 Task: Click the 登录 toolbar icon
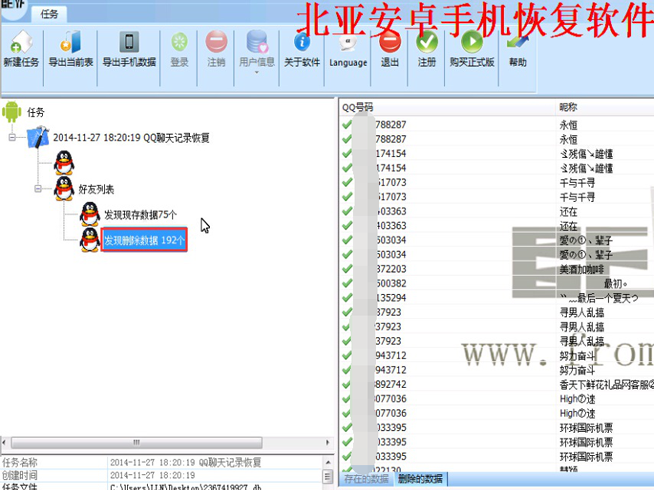pos(179,42)
